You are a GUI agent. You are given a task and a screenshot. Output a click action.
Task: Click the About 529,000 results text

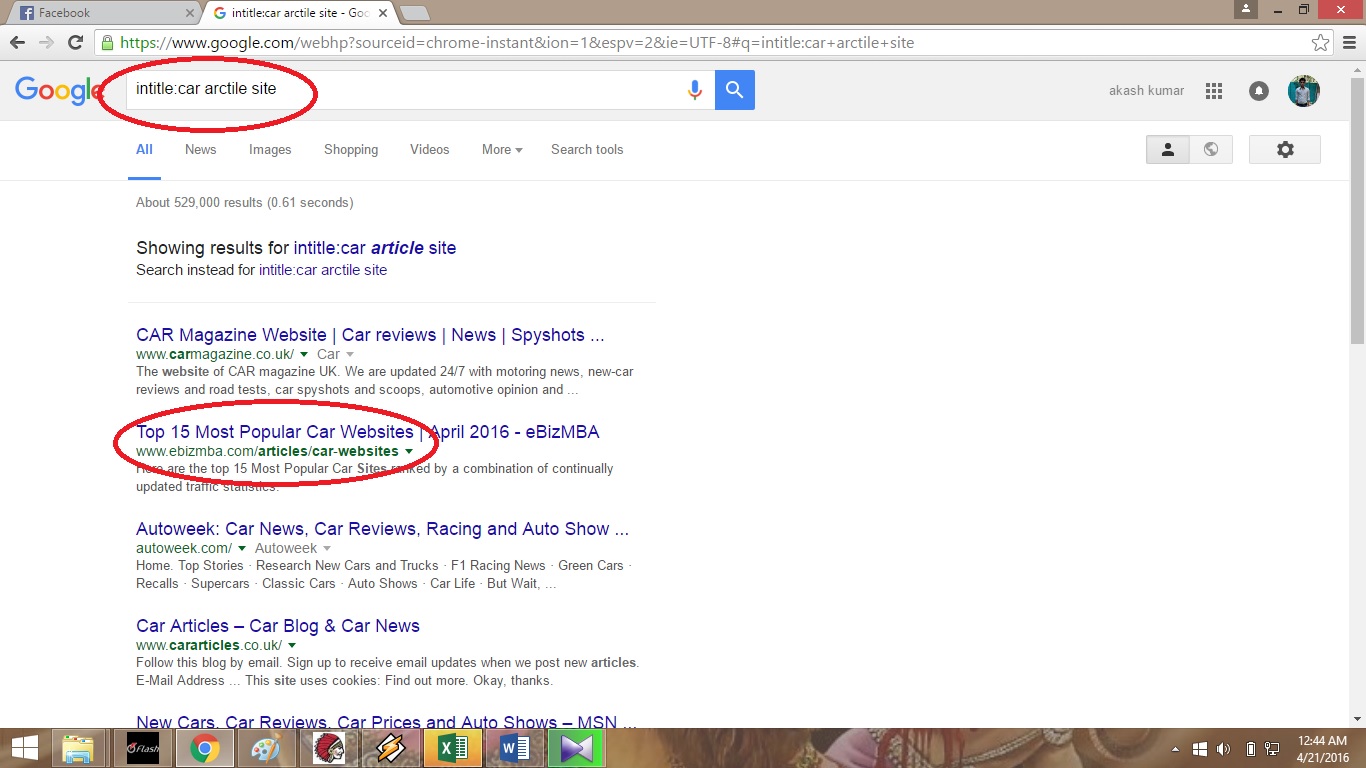245,203
